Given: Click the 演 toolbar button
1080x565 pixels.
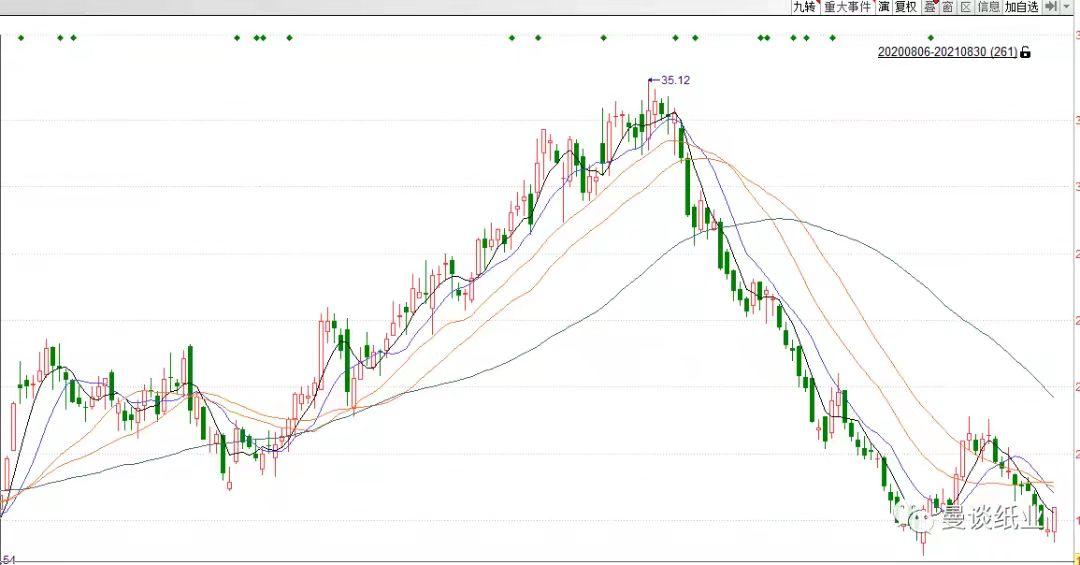Looking at the screenshot, I should (883, 7).
